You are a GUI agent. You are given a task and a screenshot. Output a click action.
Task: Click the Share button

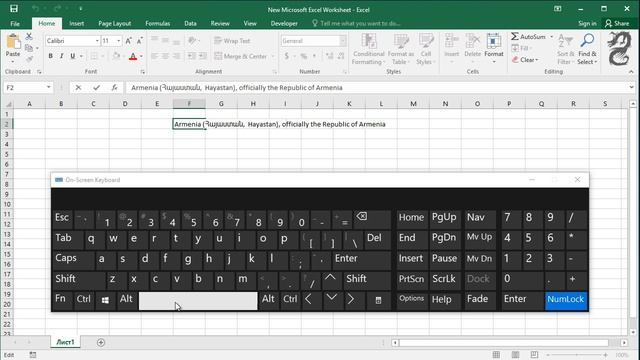(x=617, y=23)
